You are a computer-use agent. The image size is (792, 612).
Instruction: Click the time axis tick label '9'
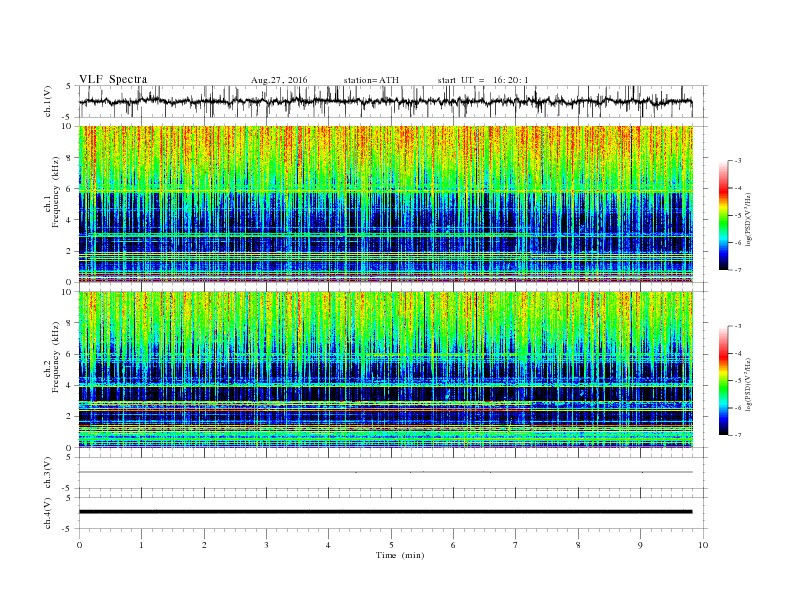(x=640, y=545)
